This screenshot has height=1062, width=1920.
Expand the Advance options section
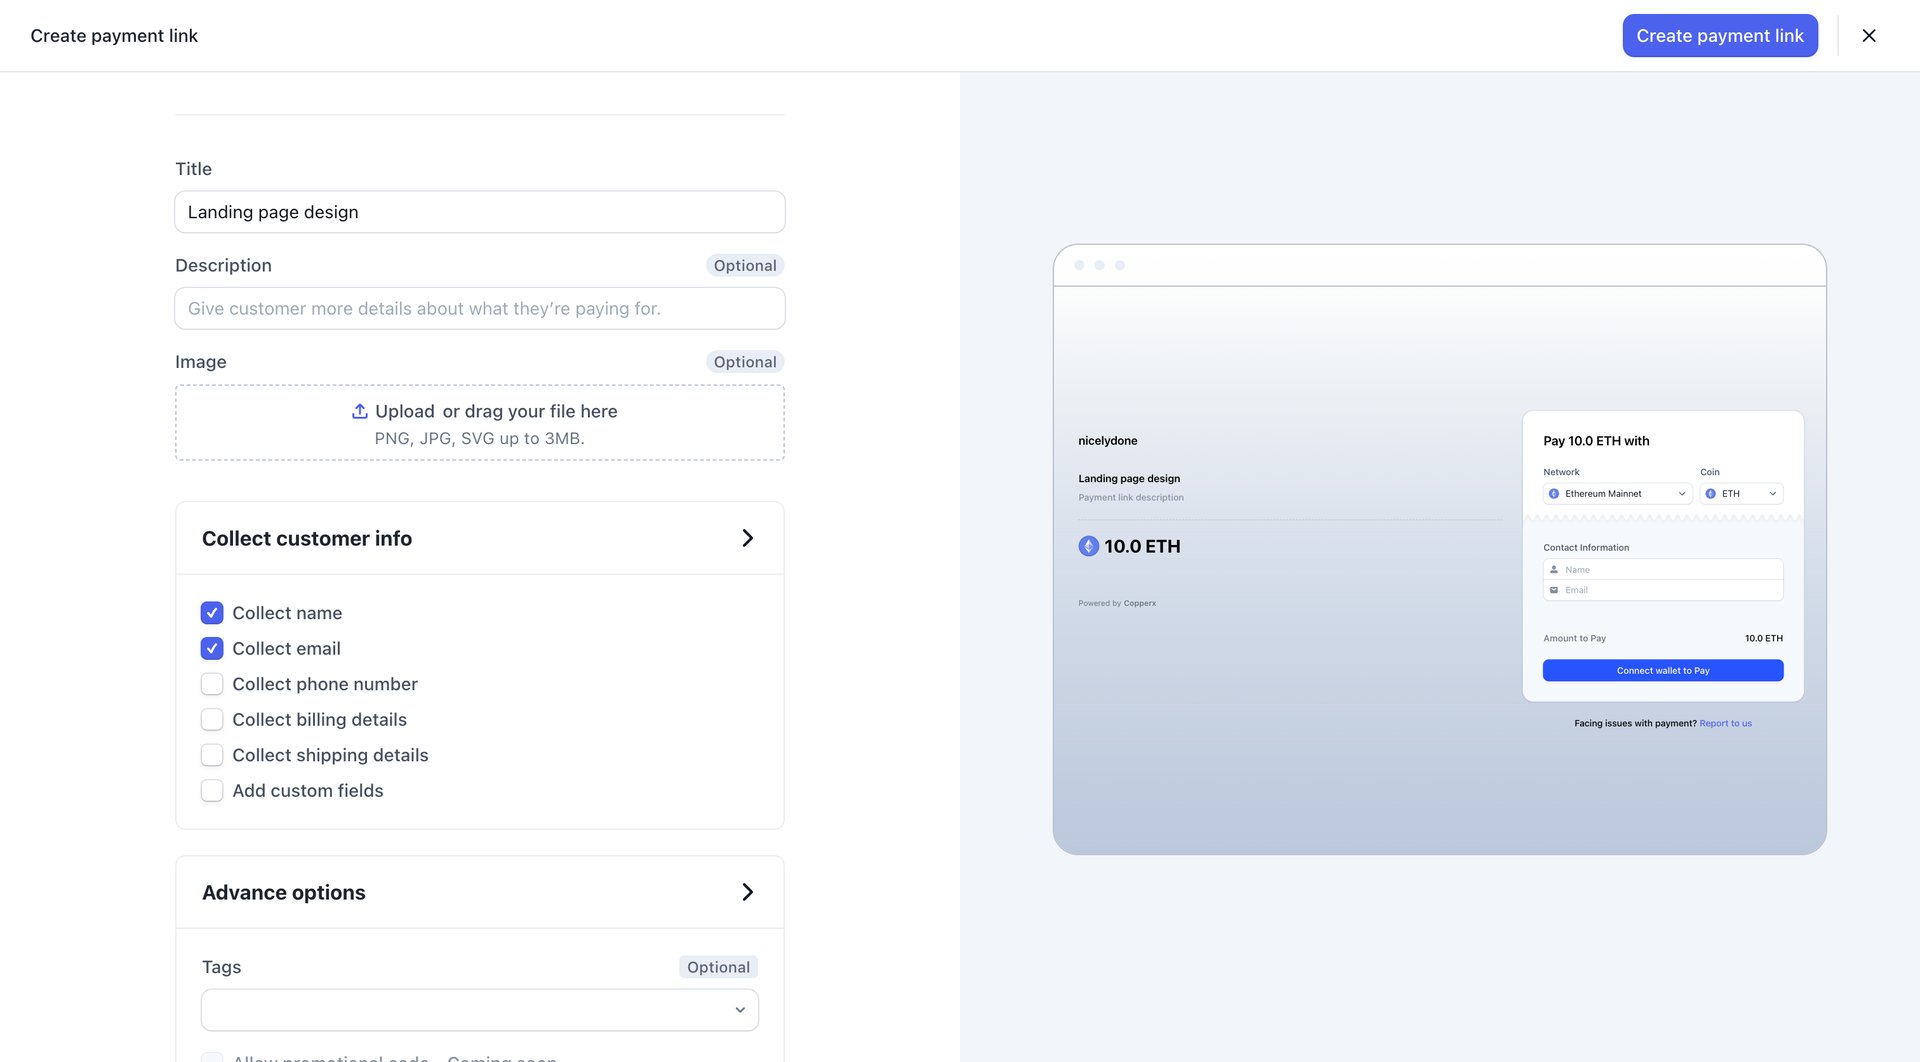pyautogui.click(x=747, y=891)
